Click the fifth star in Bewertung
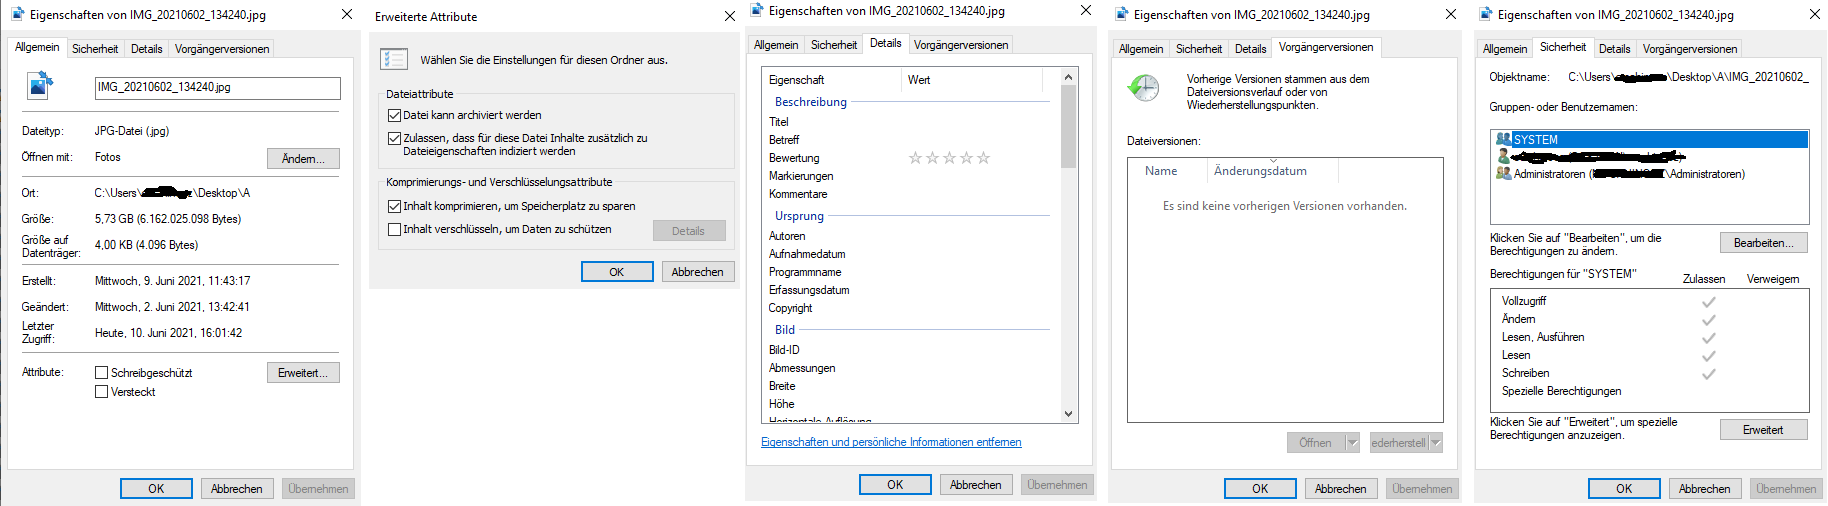The image size is (1828, 506). click(983, 158)
